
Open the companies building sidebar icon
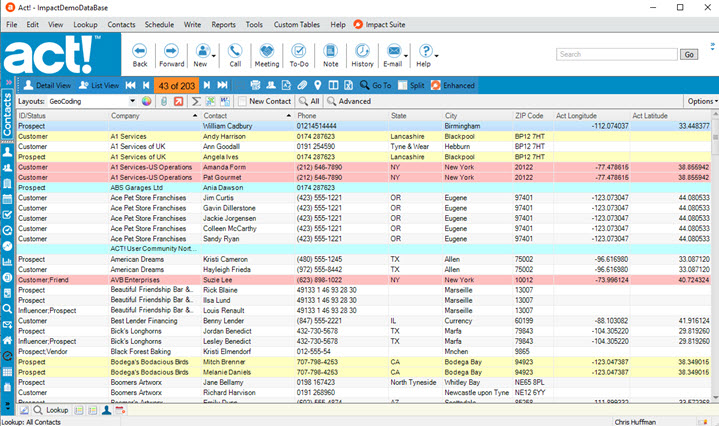[x=7, y=183]
